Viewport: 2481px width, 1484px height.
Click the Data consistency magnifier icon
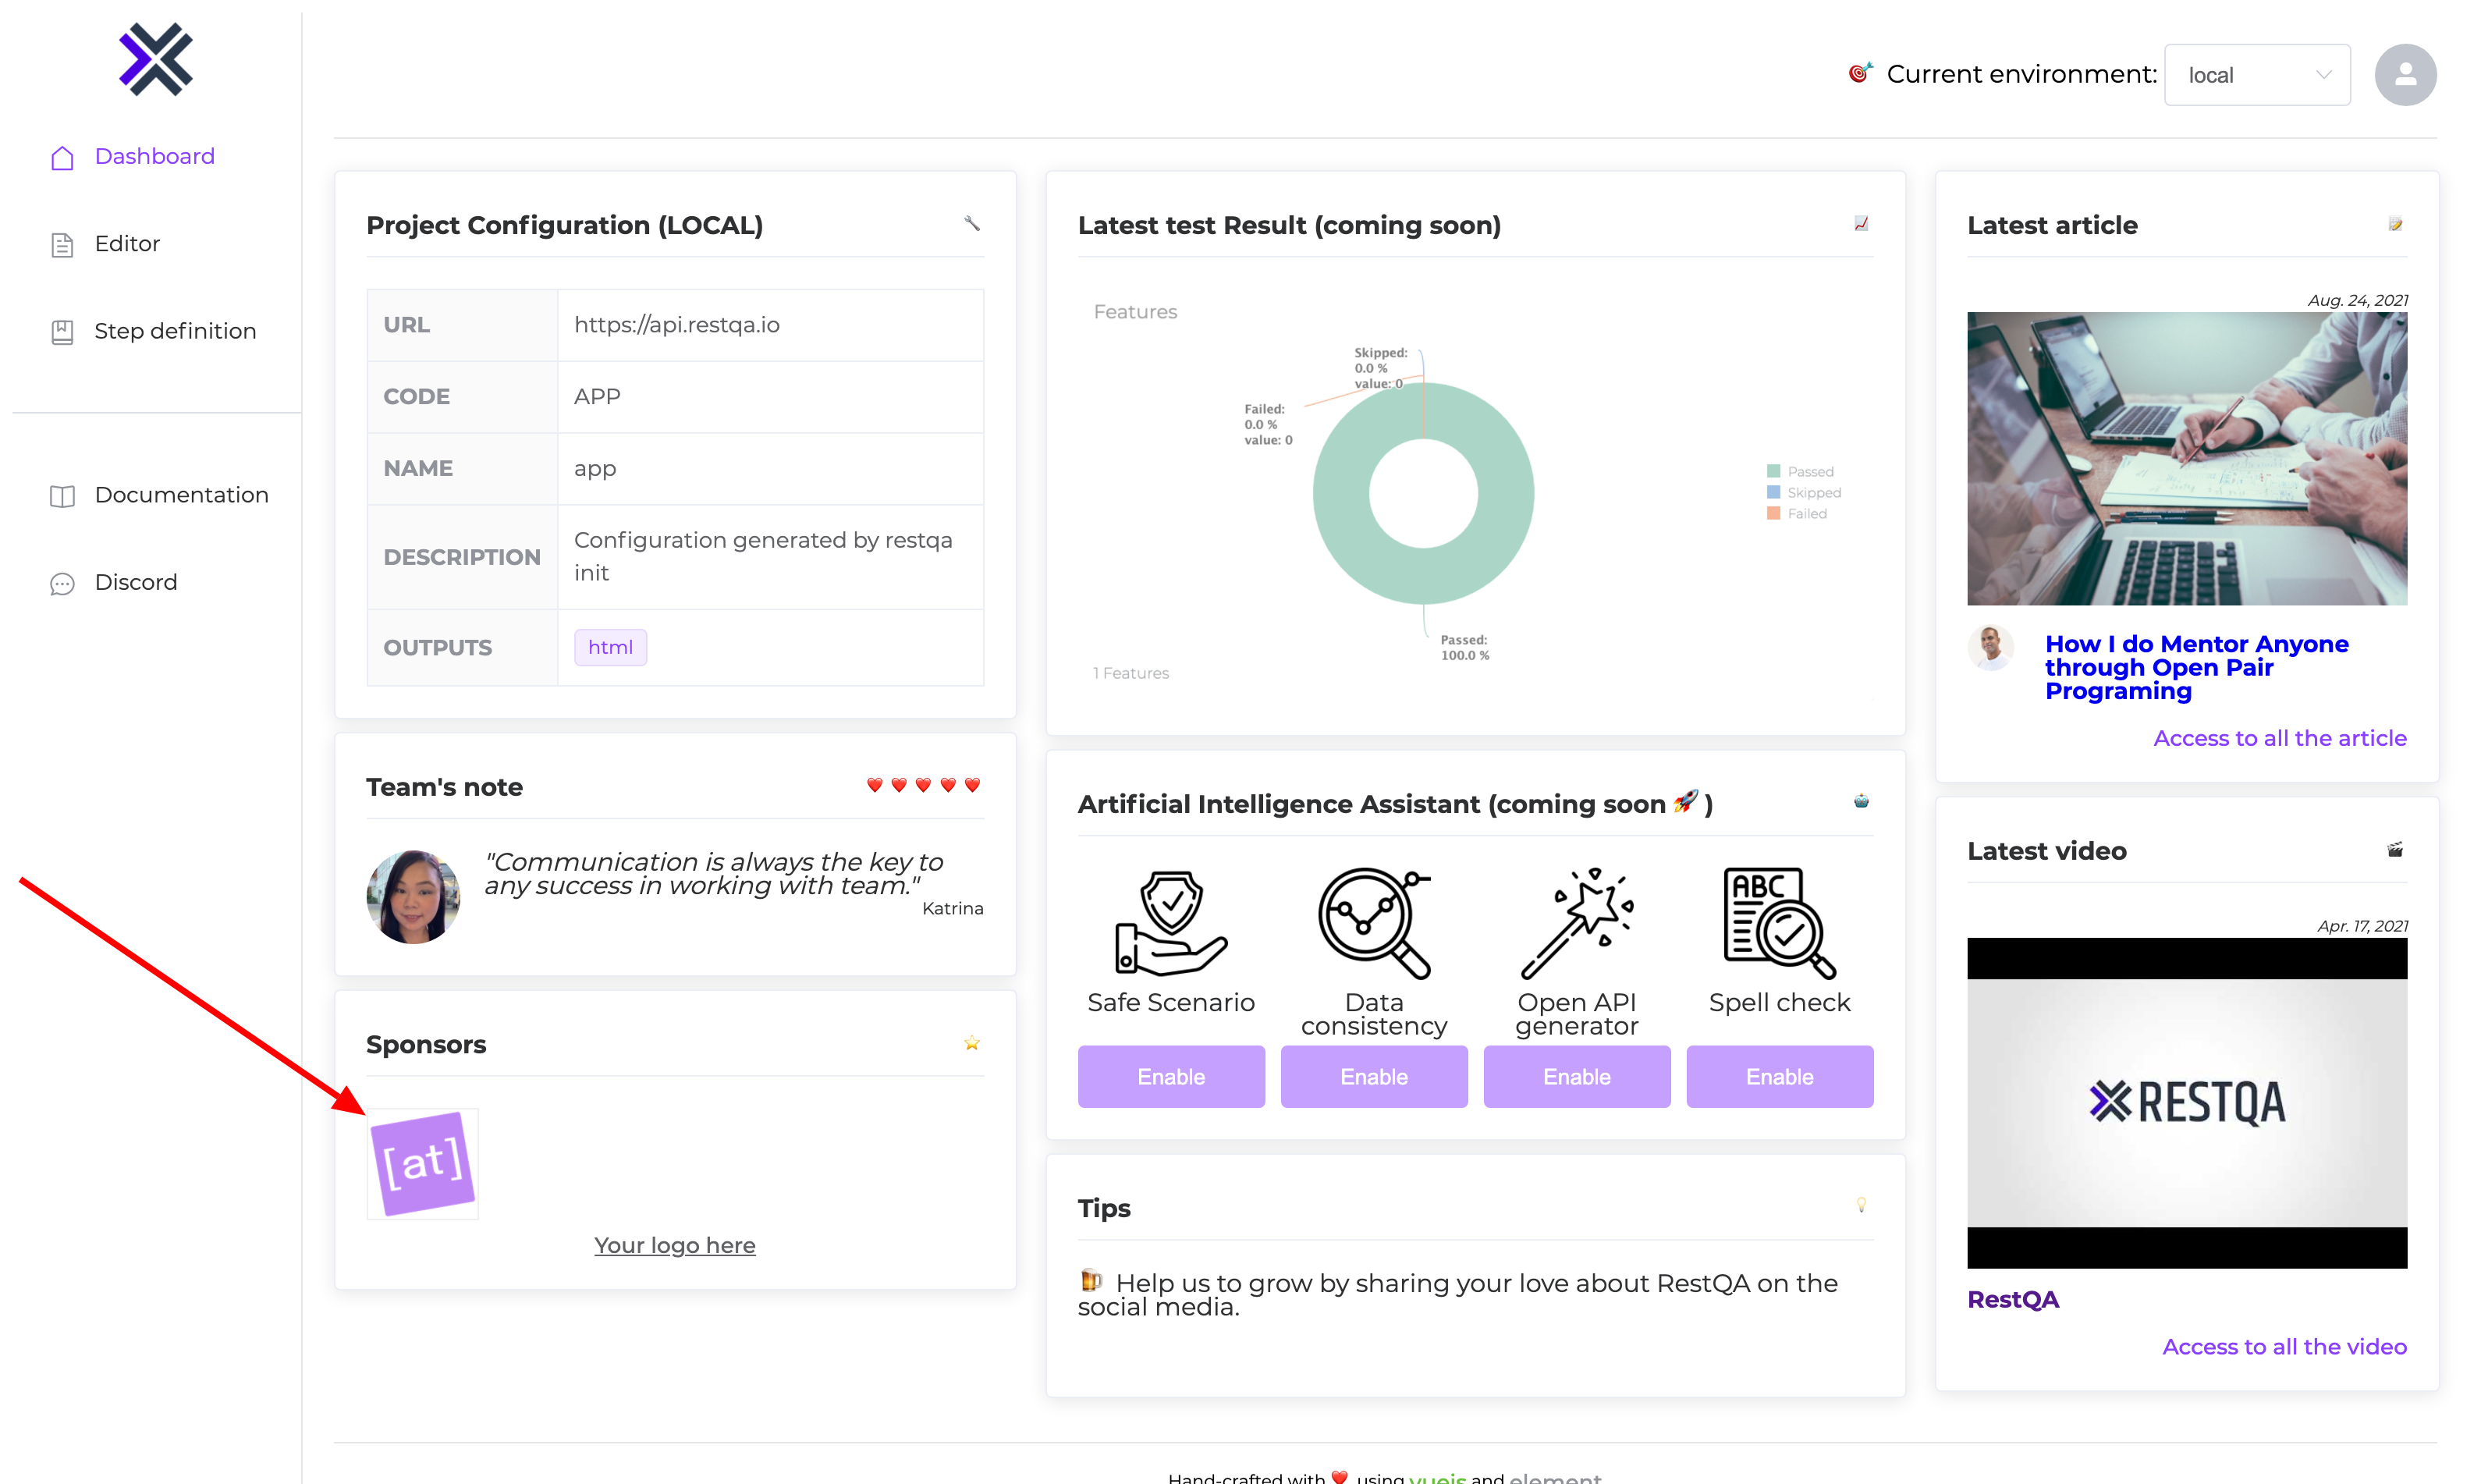tap(1373, 923)
